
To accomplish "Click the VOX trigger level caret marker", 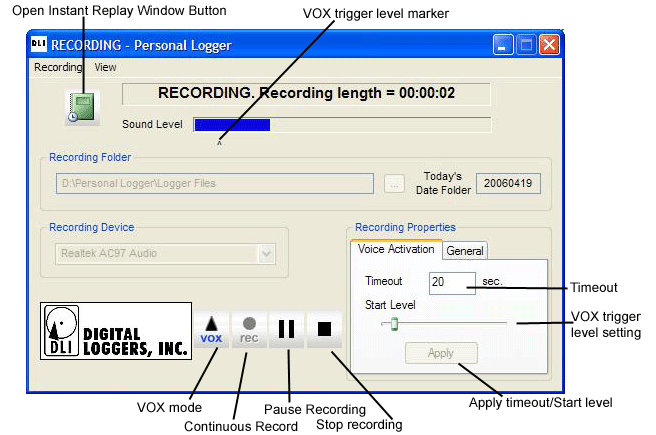I will click(219, 144).
